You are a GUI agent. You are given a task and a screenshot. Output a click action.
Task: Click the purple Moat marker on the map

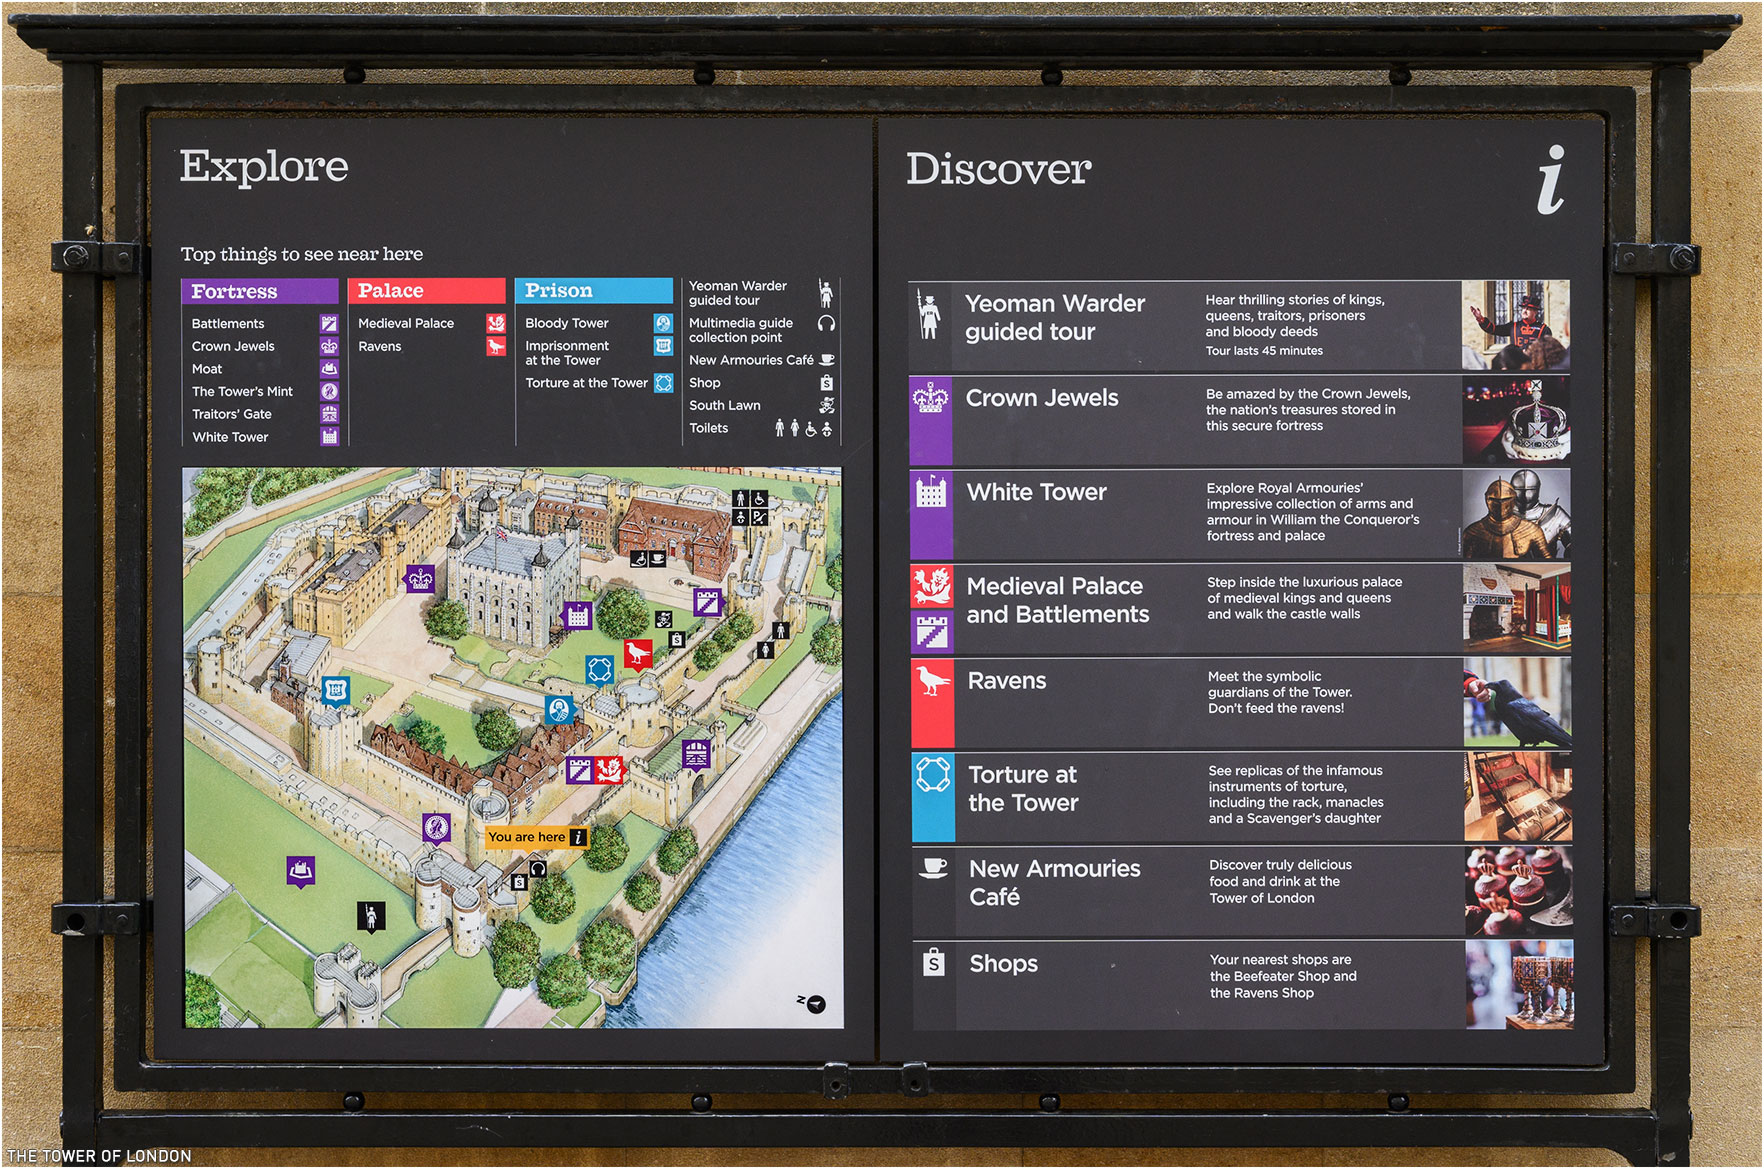(301, 871)
